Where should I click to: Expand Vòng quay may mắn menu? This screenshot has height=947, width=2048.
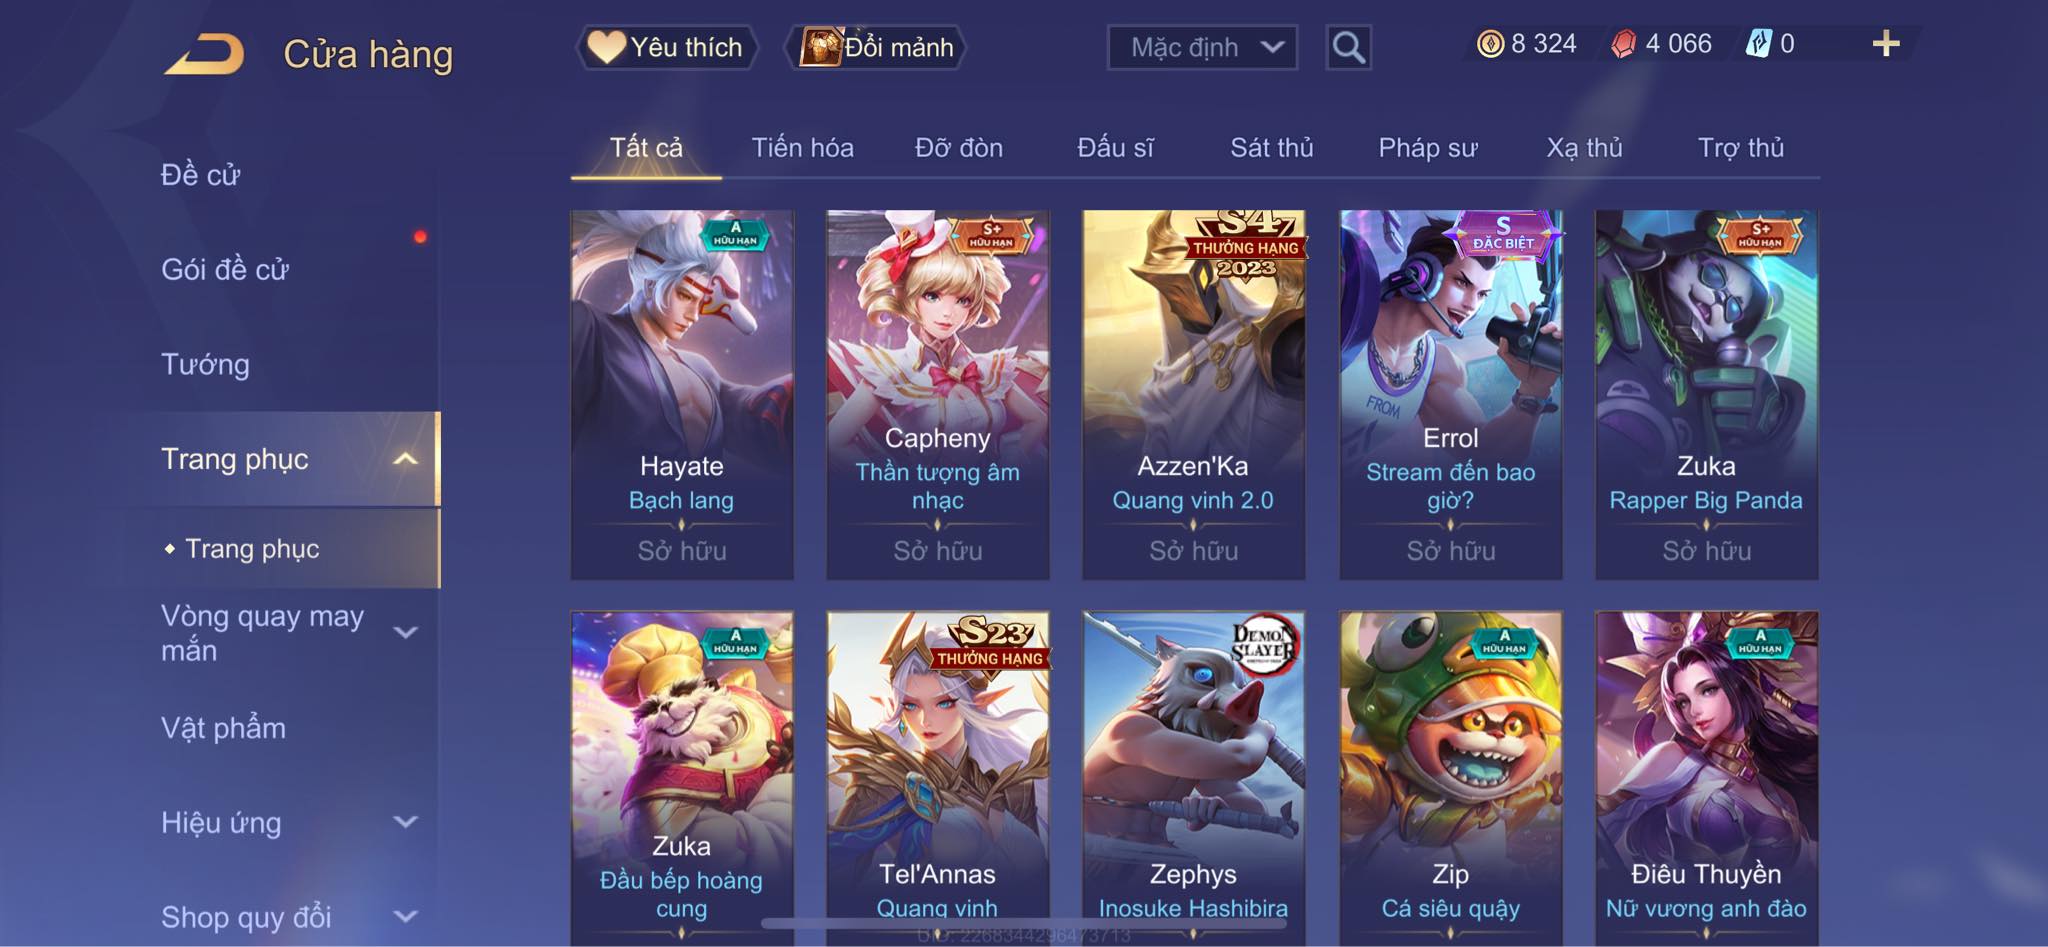[x=405, y=632]
